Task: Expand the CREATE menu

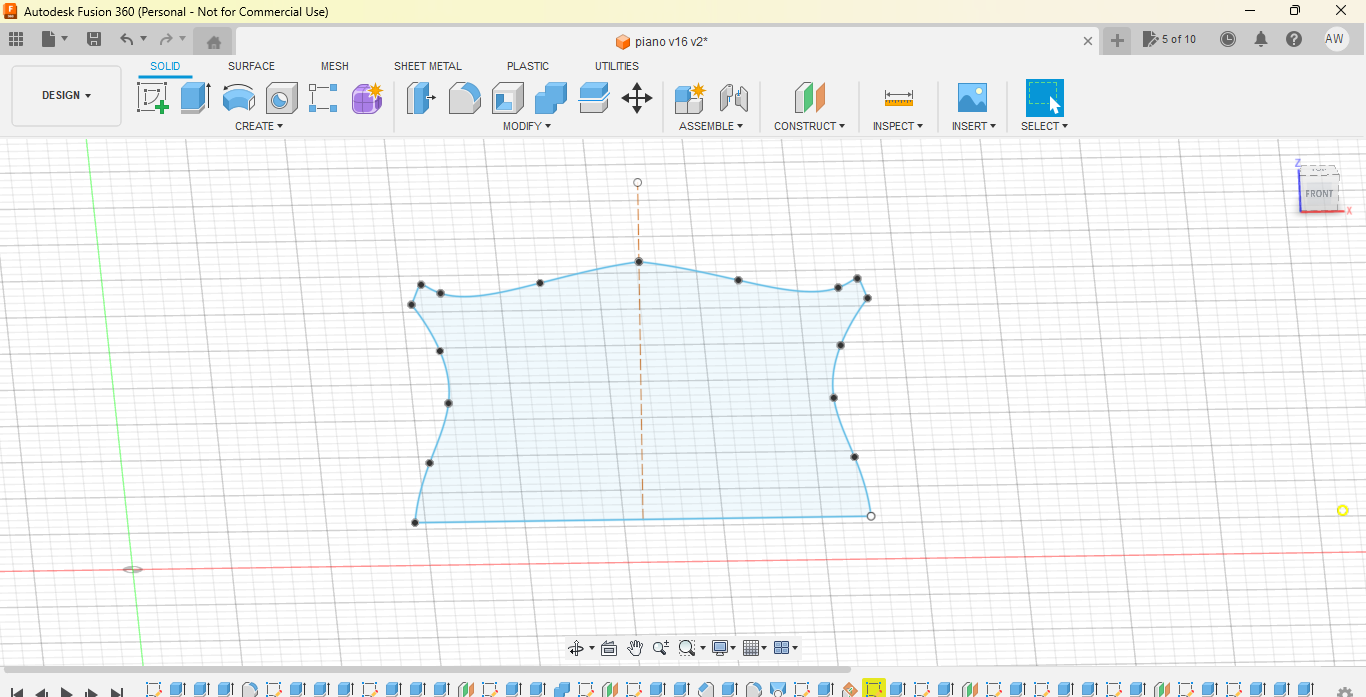Action: (x=259, y=126)
